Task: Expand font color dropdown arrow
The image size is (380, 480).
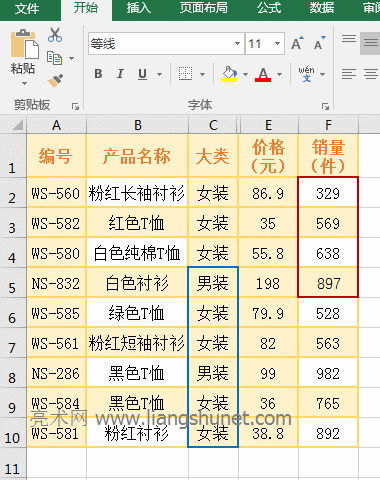Action: click(x=279, y=74)
